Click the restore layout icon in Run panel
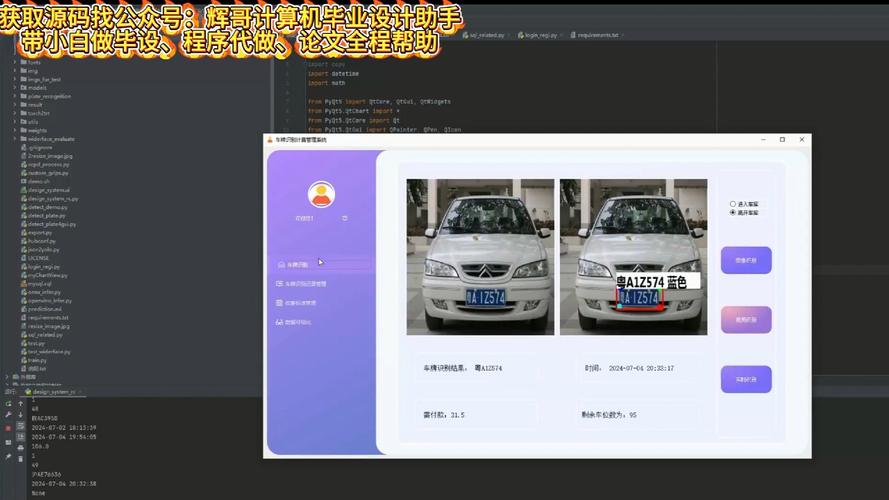Screen dimensions: 889x500 (9, 442)
